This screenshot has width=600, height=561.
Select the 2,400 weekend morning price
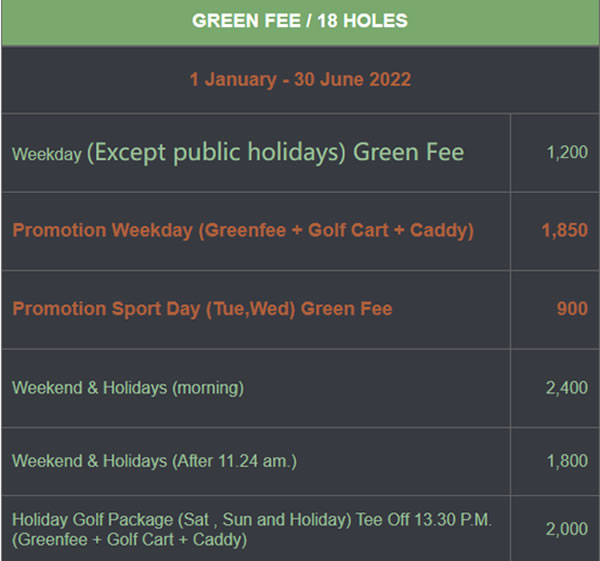[566, 388]
